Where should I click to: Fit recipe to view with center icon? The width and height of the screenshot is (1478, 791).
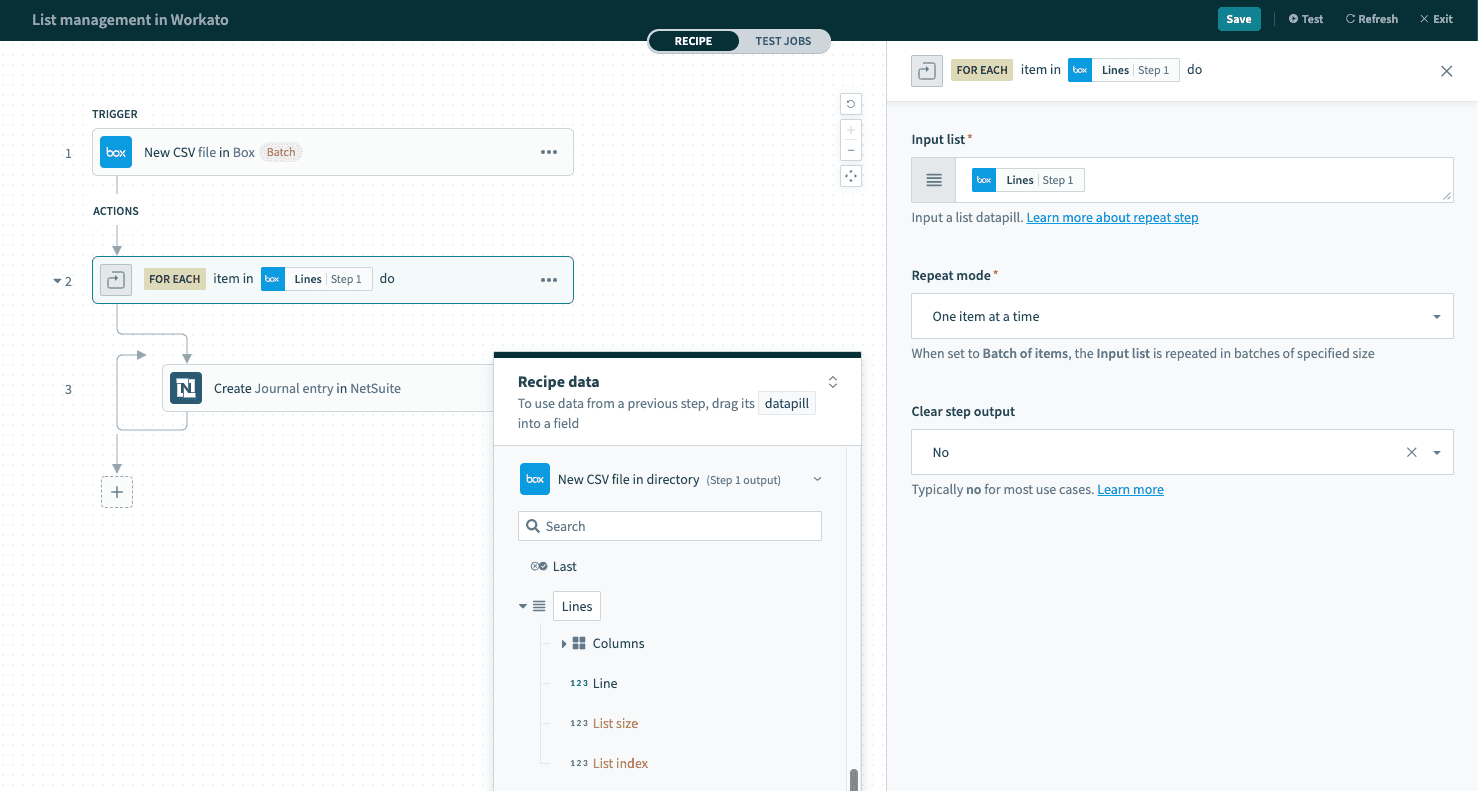pos(851,176)
